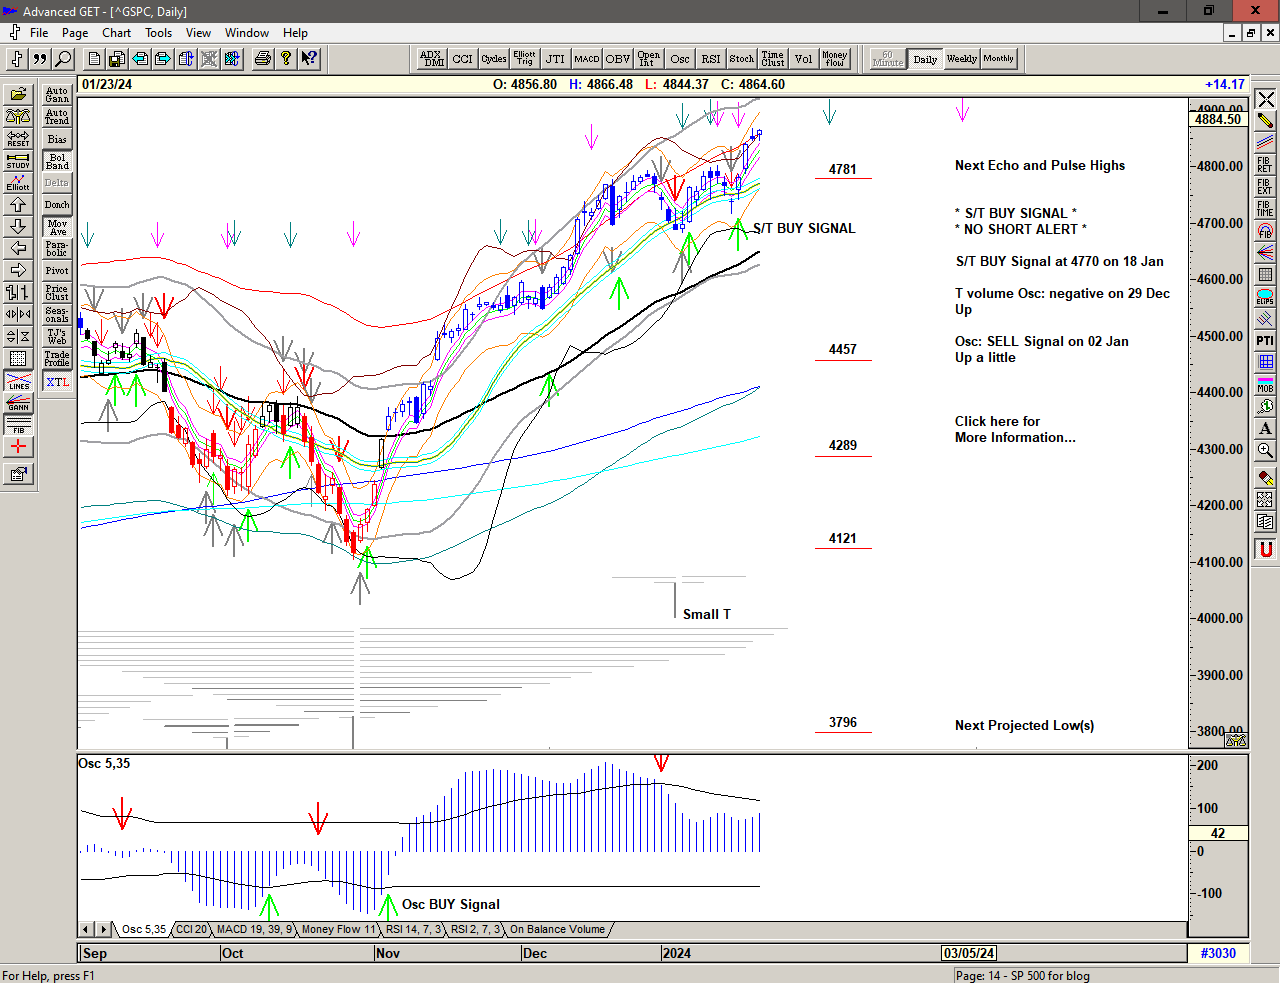Image resolution: width=1280 pixels, height=983 pixels.
Task: Click the ELIPS ellipse tool icon
Action: tap(1265, 296)
